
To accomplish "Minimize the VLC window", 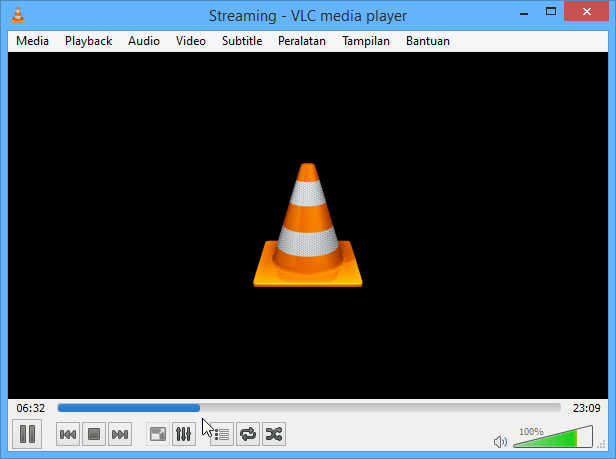I will point(524,13).
